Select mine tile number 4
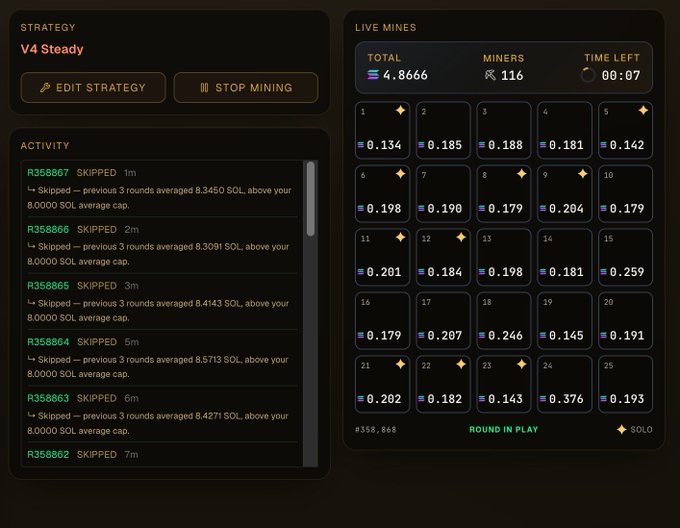 click(x=565, y=130)
